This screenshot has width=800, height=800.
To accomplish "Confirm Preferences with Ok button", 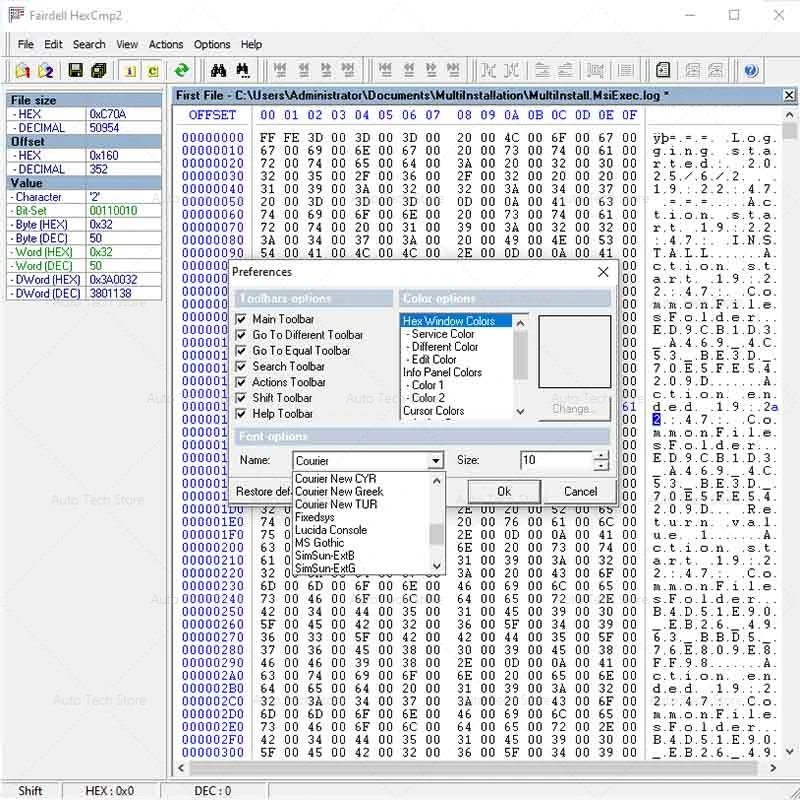I will pos(504,491).
